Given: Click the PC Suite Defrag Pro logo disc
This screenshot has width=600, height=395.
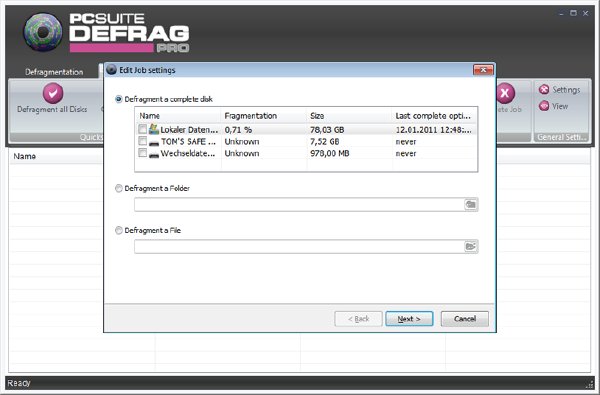Looking at the screenshot, I should pyautogui.click(x=43, y=32).
